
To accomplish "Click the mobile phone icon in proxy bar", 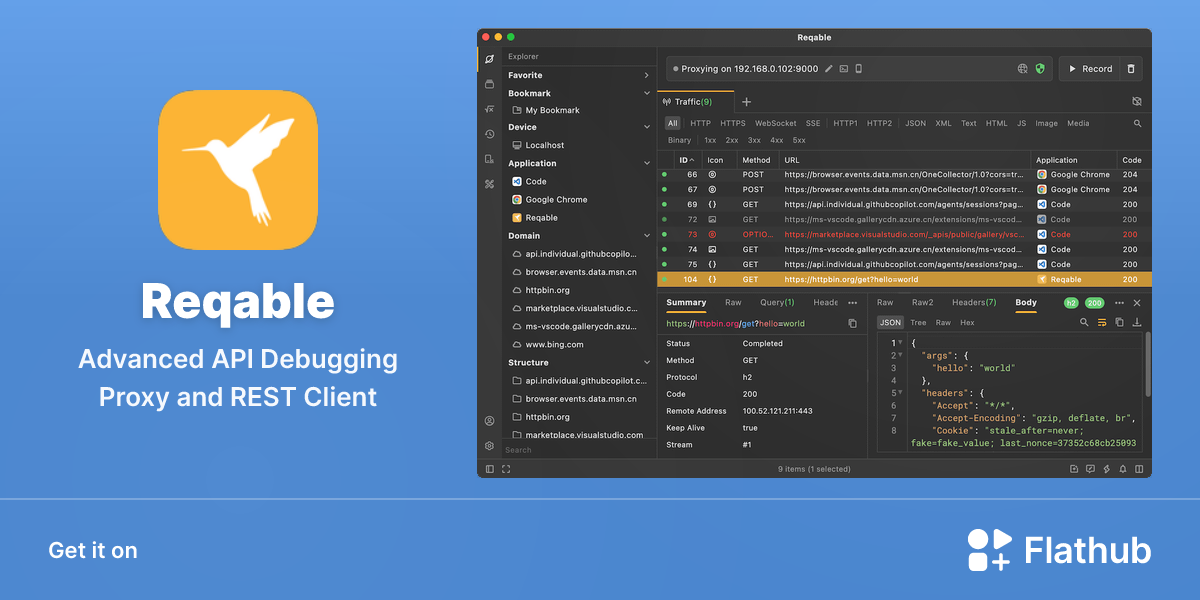I will (x=858, y=69).
